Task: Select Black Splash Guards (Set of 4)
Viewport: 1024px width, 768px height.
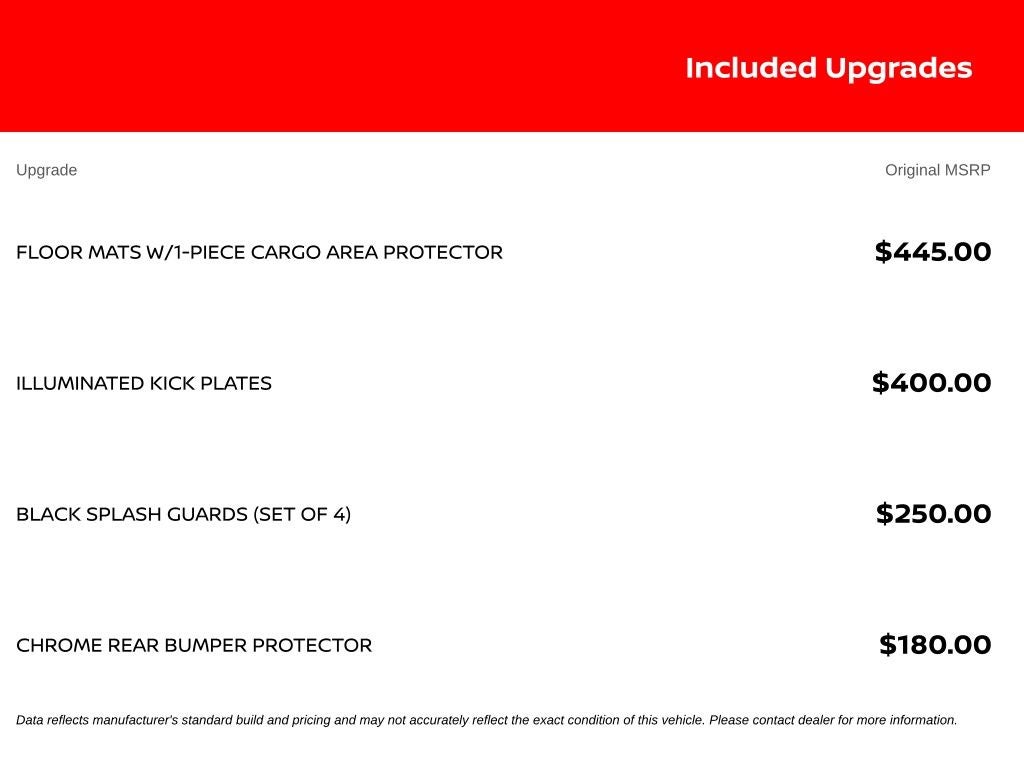Action: pos(184,515)
